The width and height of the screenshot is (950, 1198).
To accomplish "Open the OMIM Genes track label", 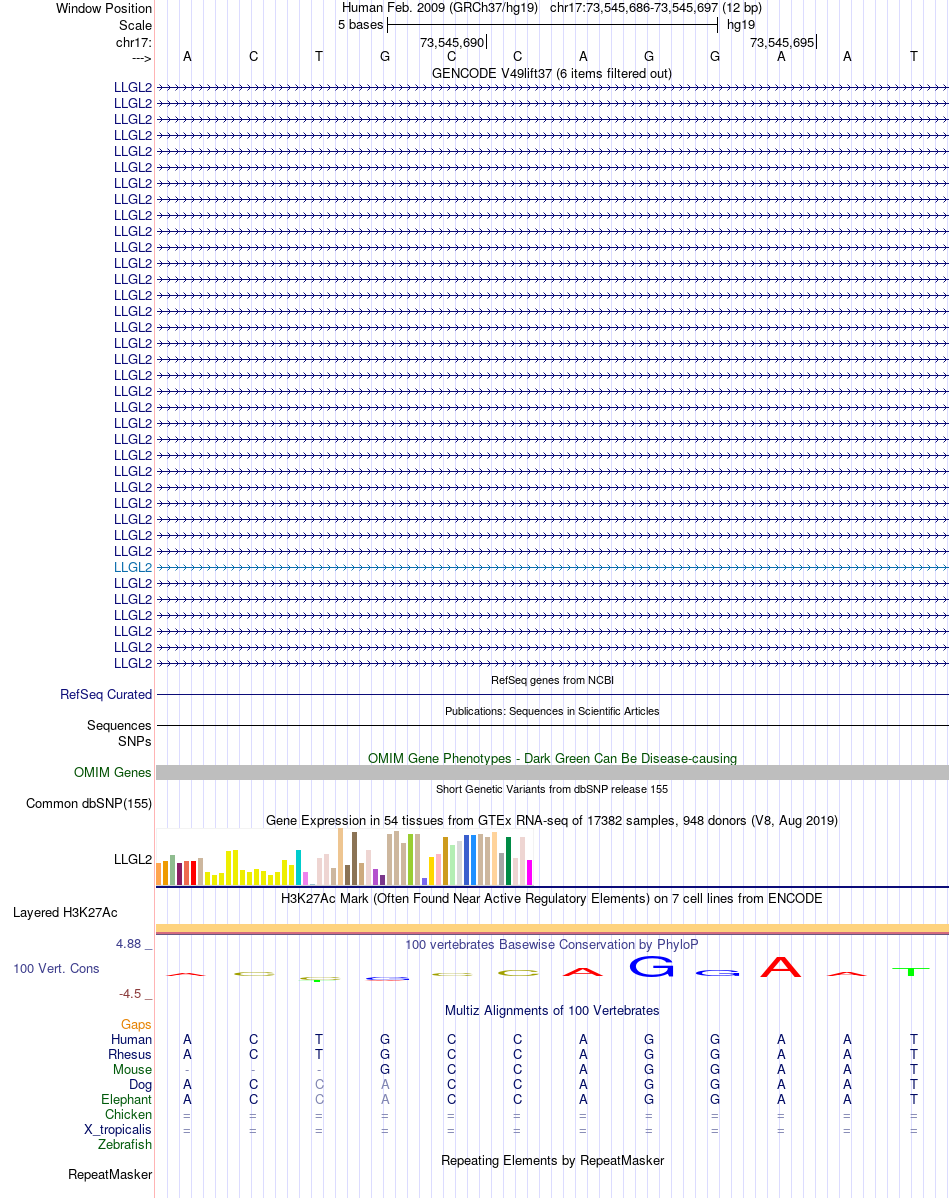I will tap(112, 772).
